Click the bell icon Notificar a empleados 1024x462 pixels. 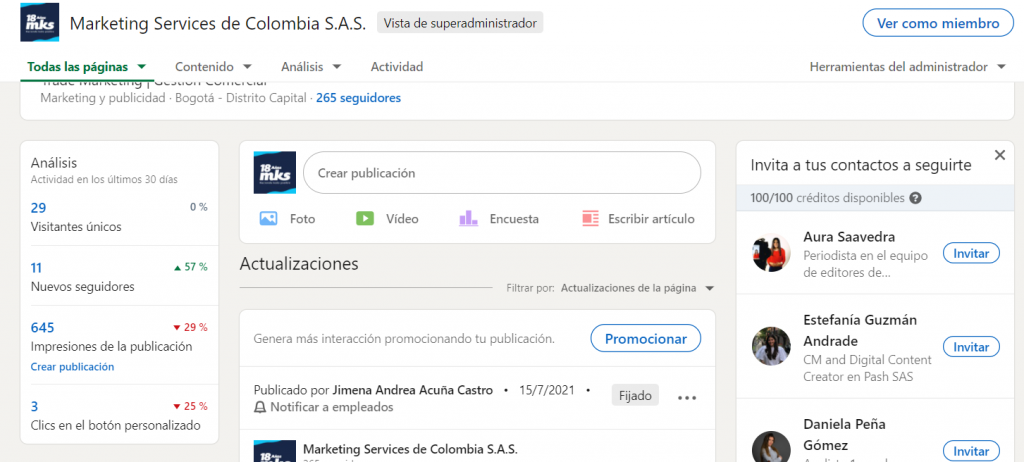[260, 407]
